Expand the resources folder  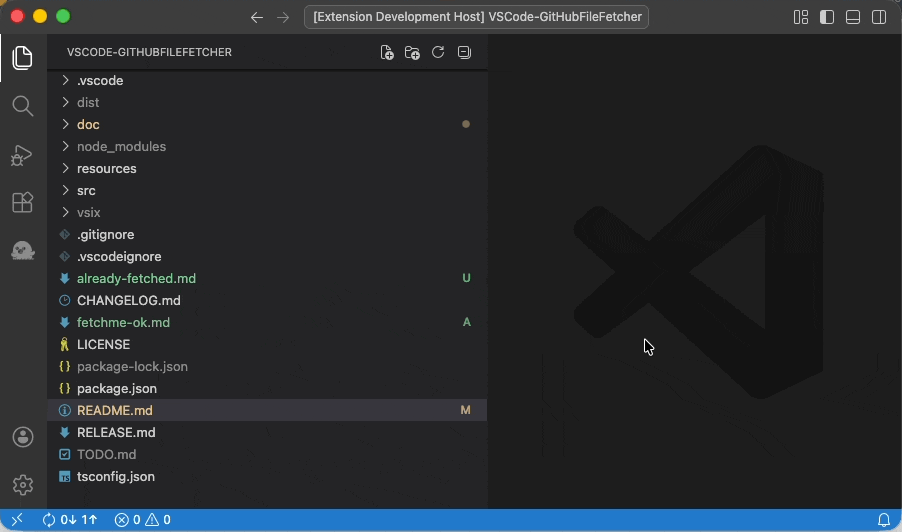tap(106, 168)
